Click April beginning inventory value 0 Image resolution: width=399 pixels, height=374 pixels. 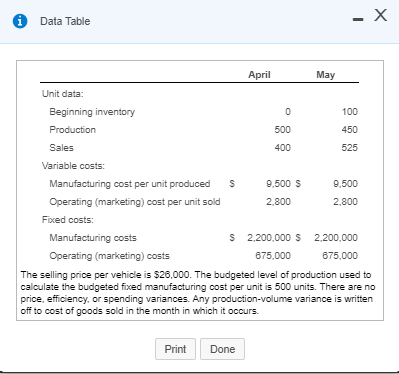point(288,112)
